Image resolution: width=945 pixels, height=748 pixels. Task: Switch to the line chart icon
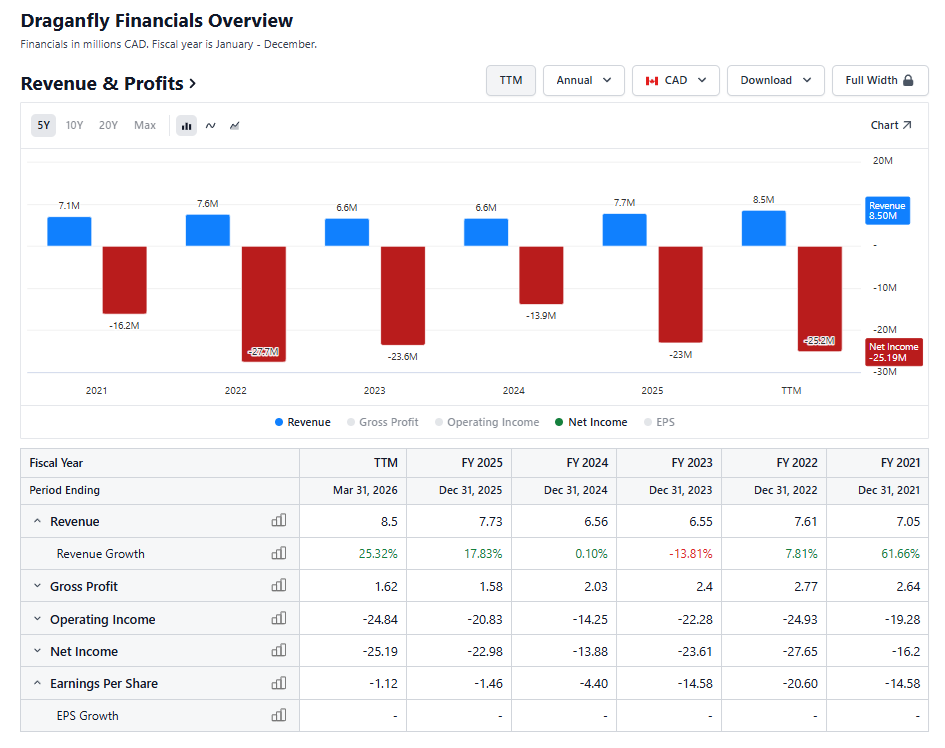click(x=210, y=125)
